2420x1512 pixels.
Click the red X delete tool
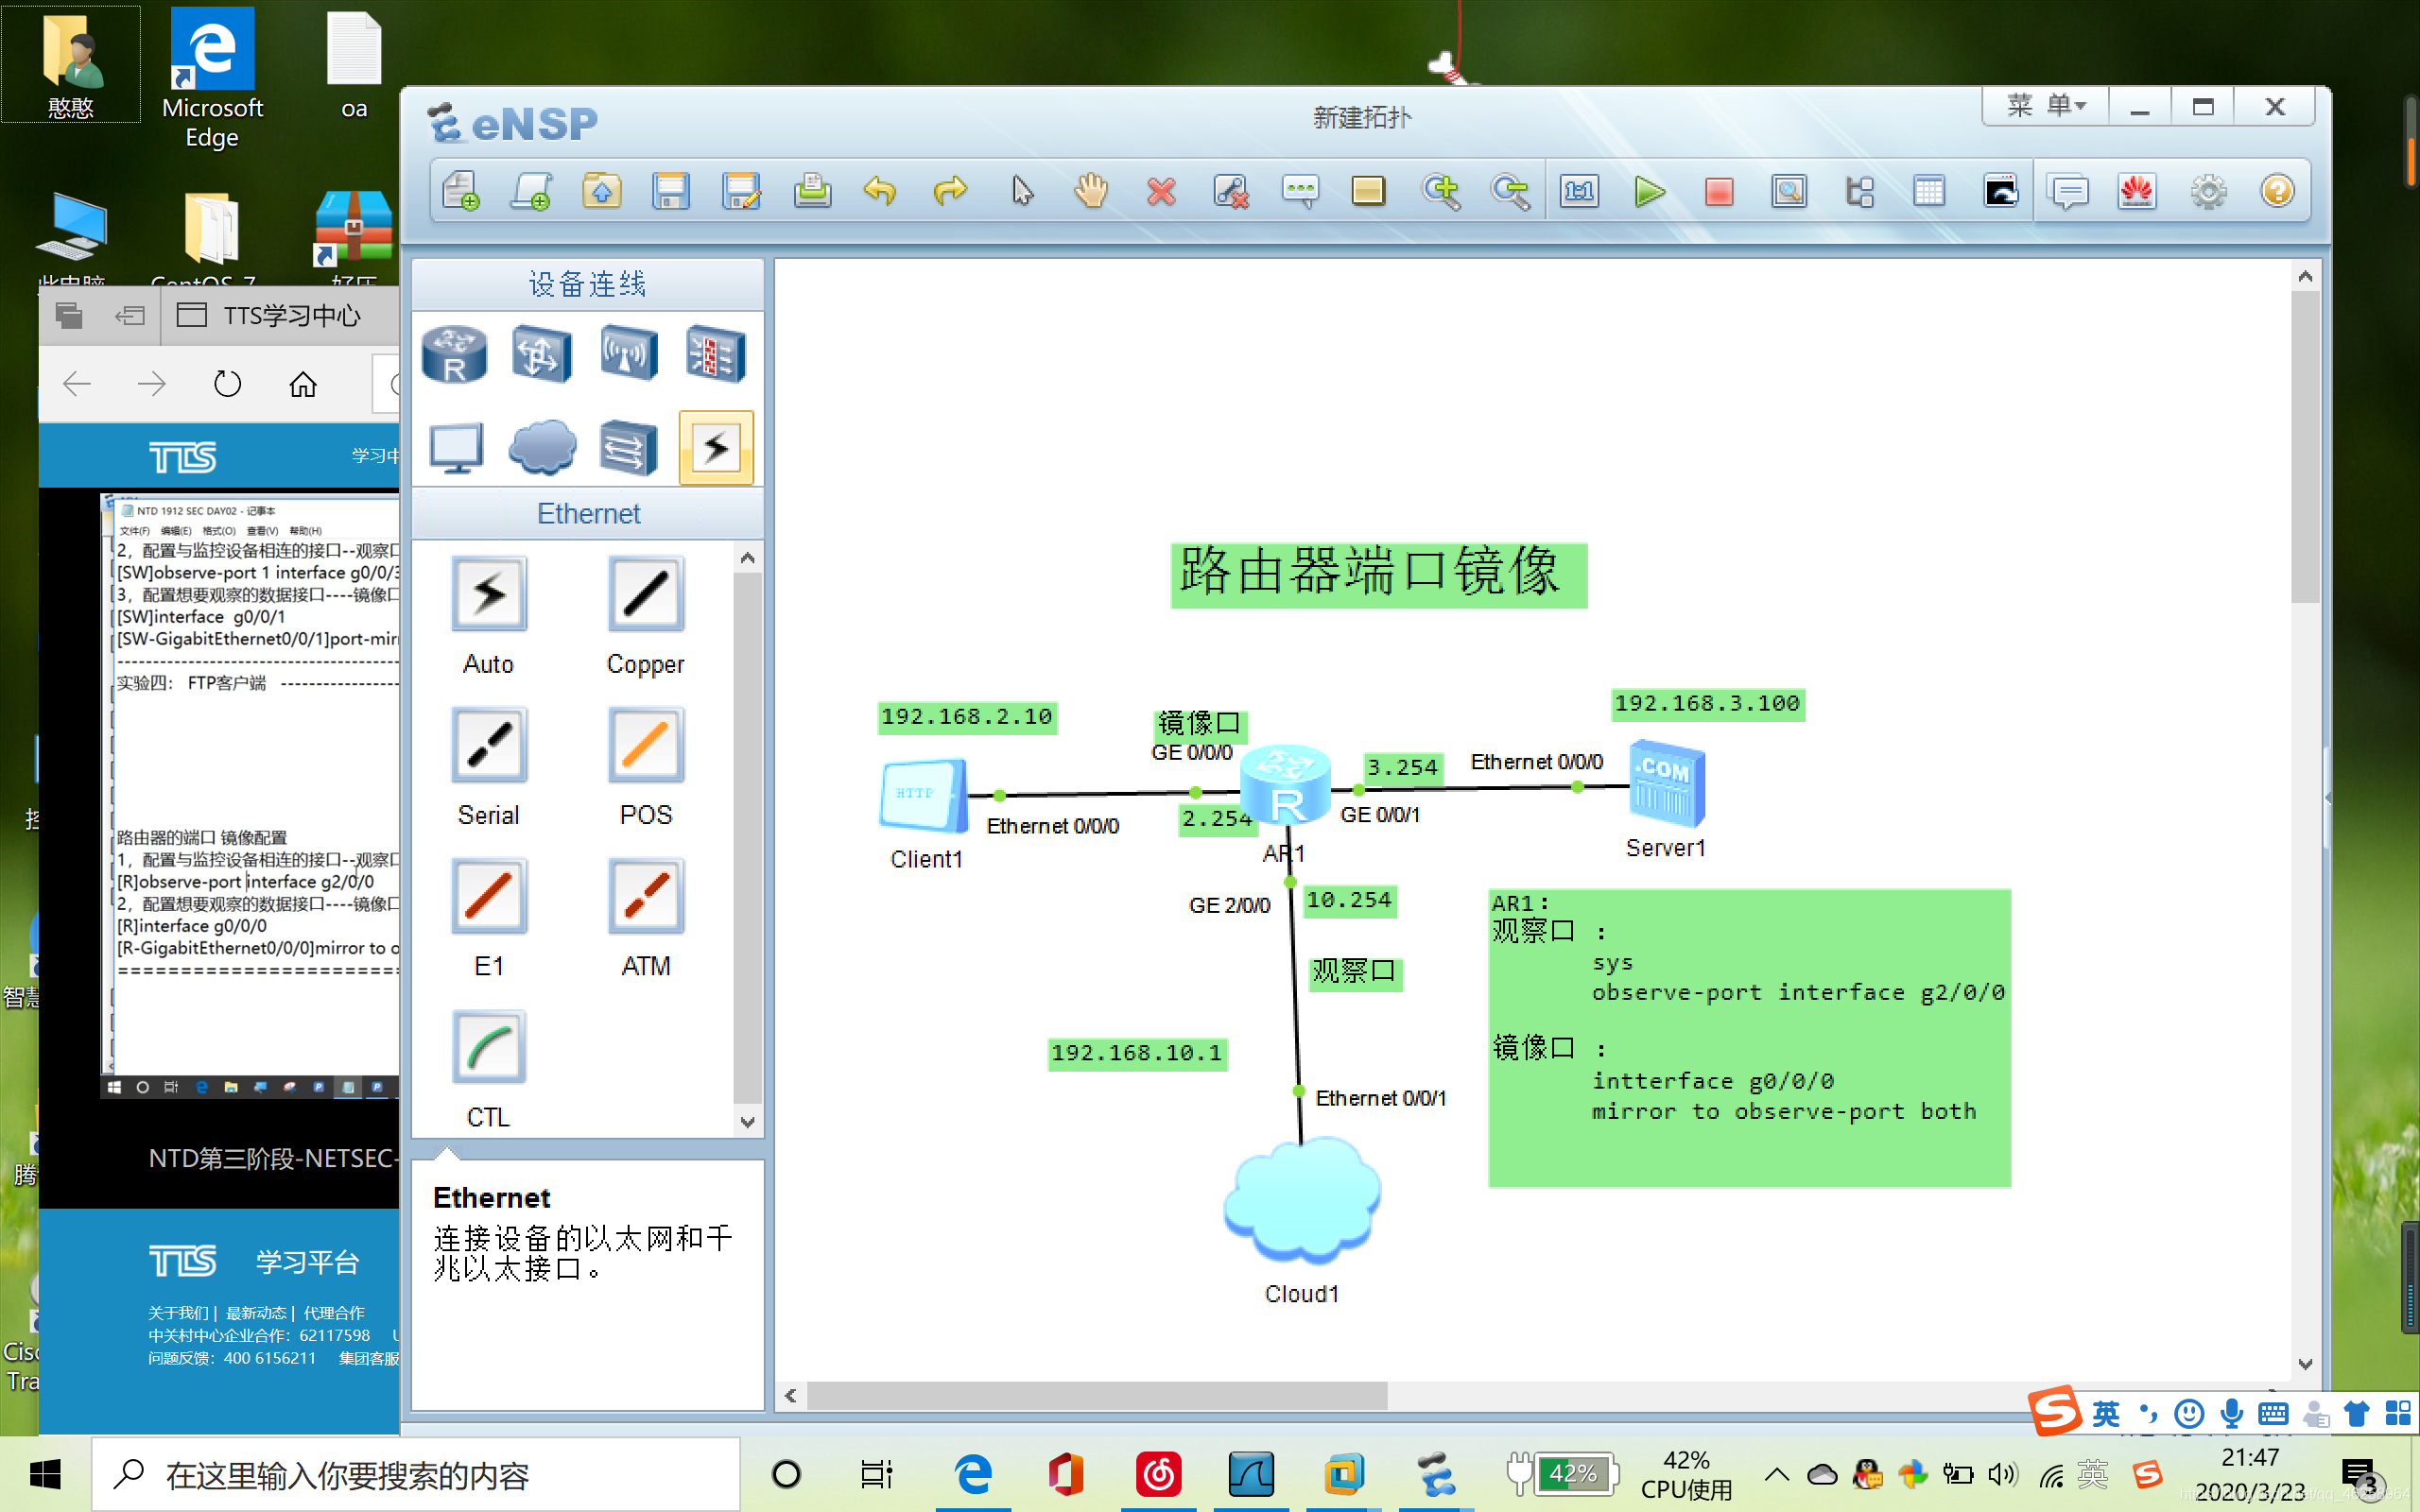point(1161,191)
